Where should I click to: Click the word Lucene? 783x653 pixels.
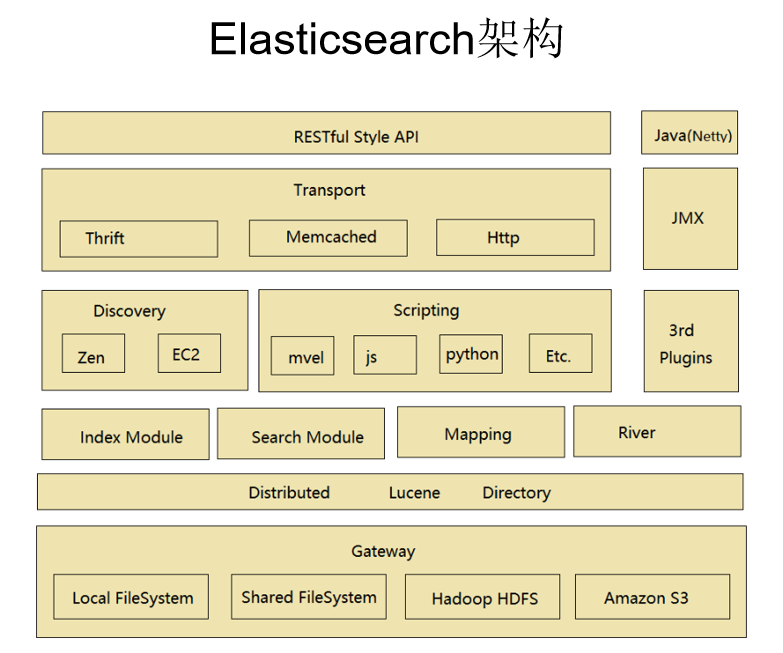coord(414,493)
